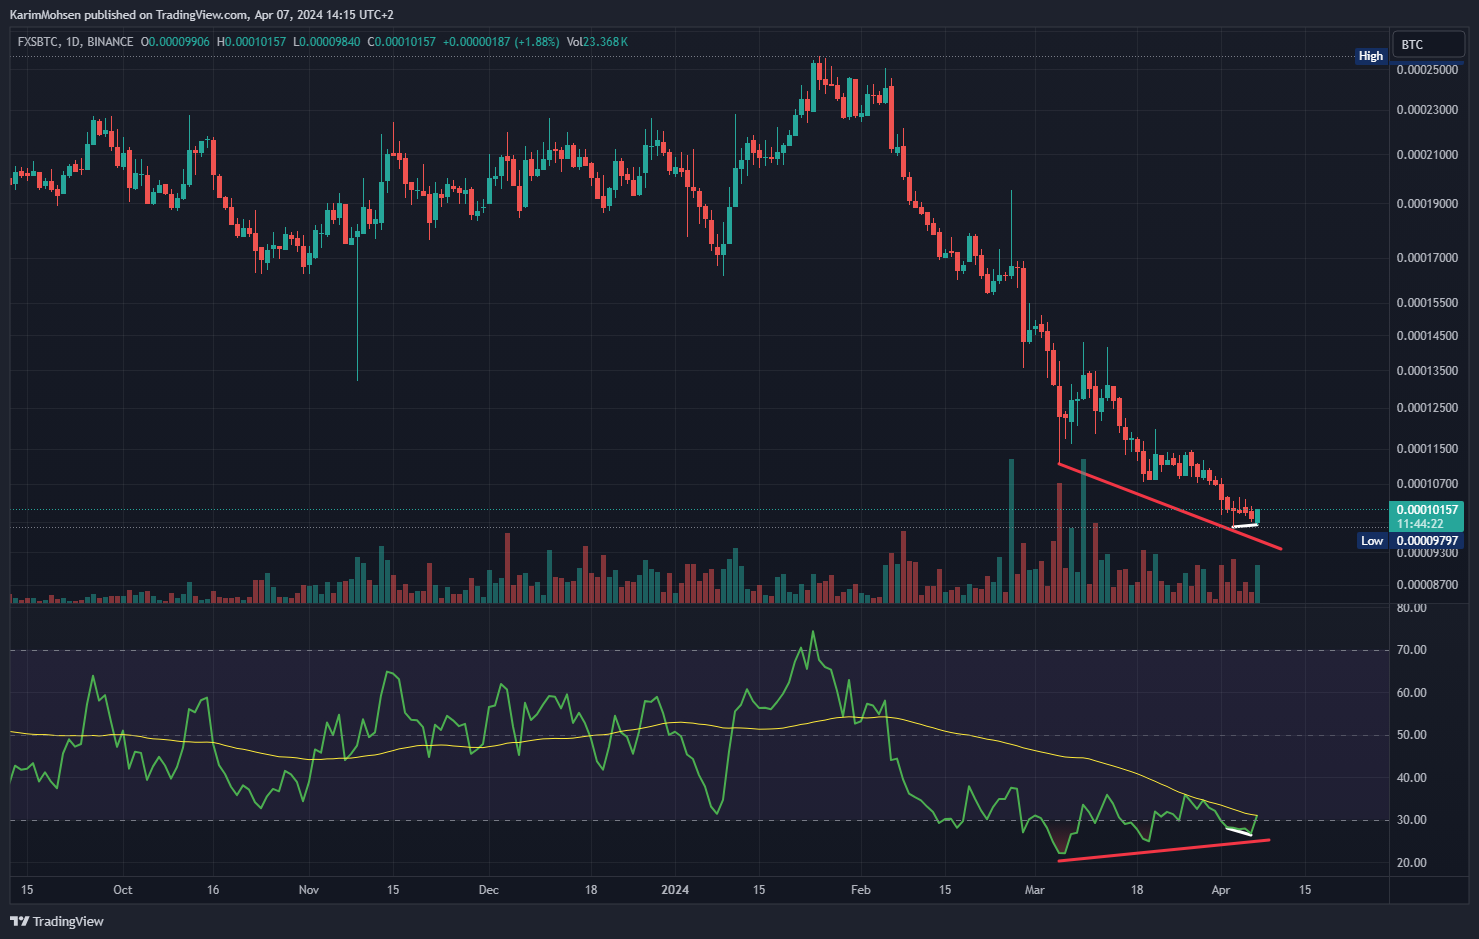The image size is (1479, 939).
Task: Select the red trend line on RSI pane
Action: click(1163, 850)
